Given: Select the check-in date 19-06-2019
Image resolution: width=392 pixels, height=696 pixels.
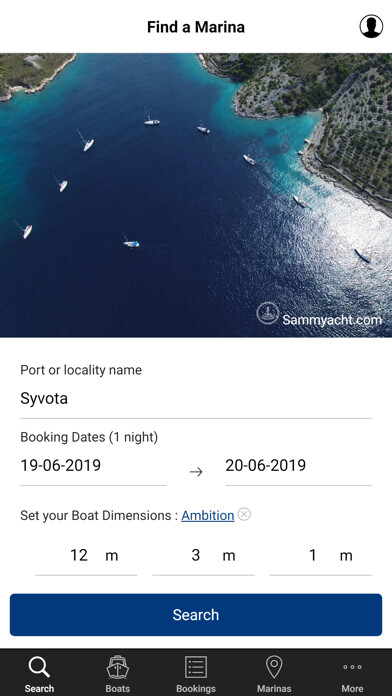Looking at the screenshot, I should click(x=93, y=466).
